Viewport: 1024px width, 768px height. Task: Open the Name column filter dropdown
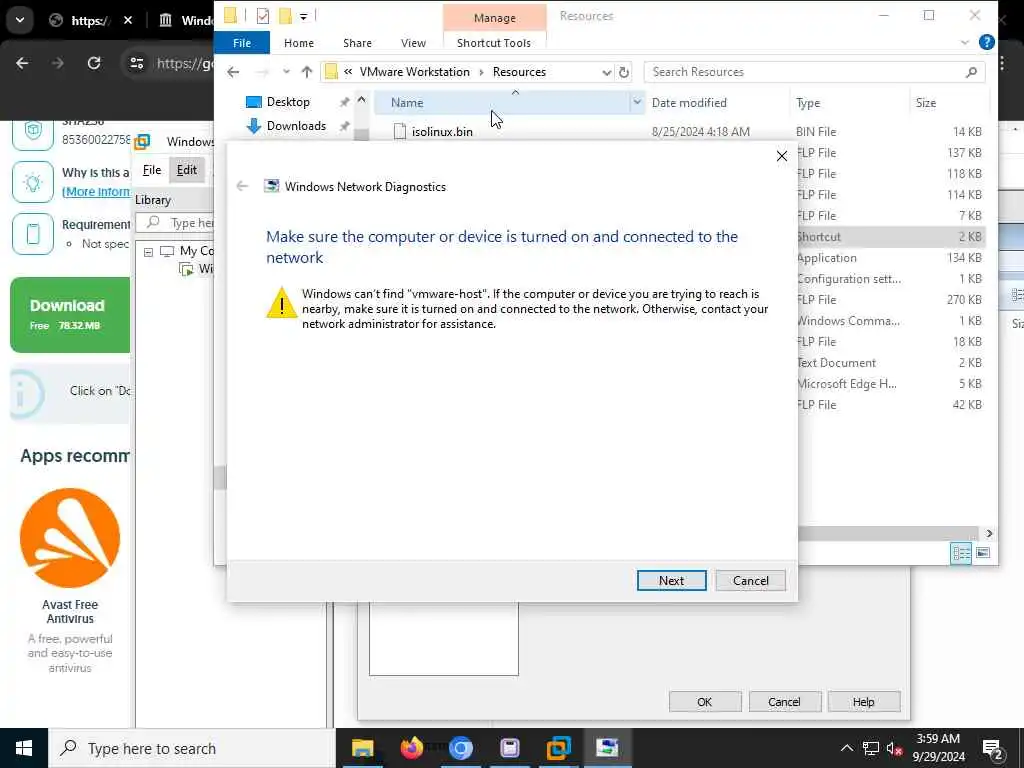point(637,103)
